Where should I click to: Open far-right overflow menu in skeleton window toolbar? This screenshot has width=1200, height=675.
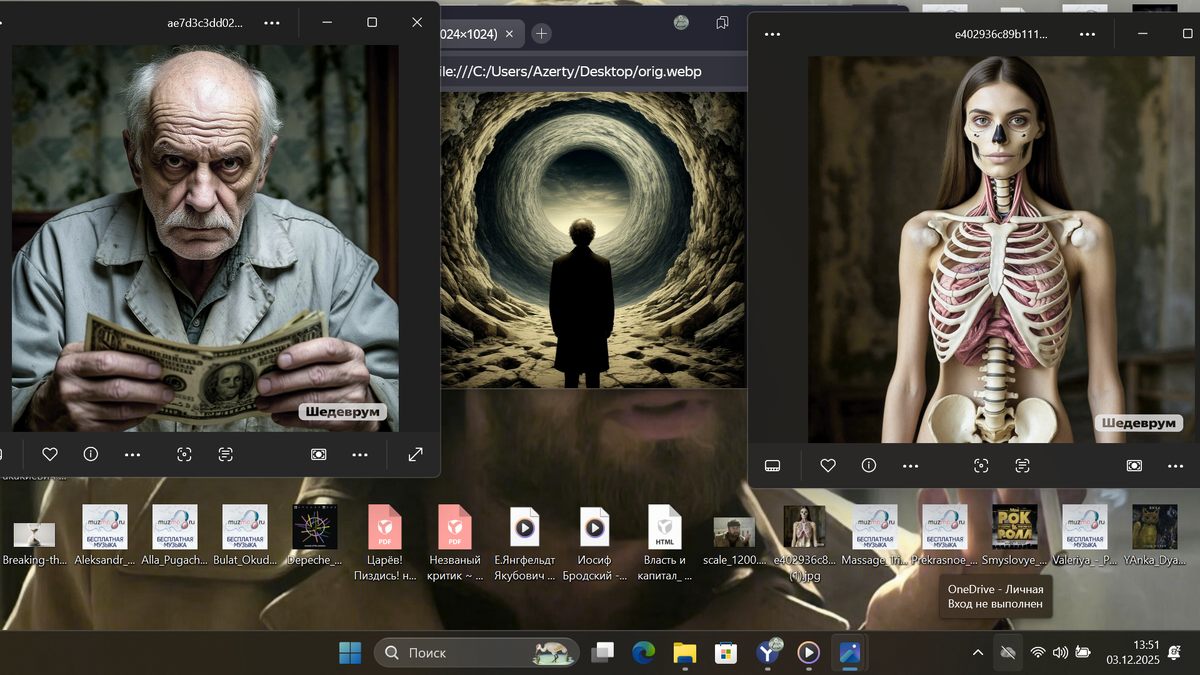pos(1176,465)
